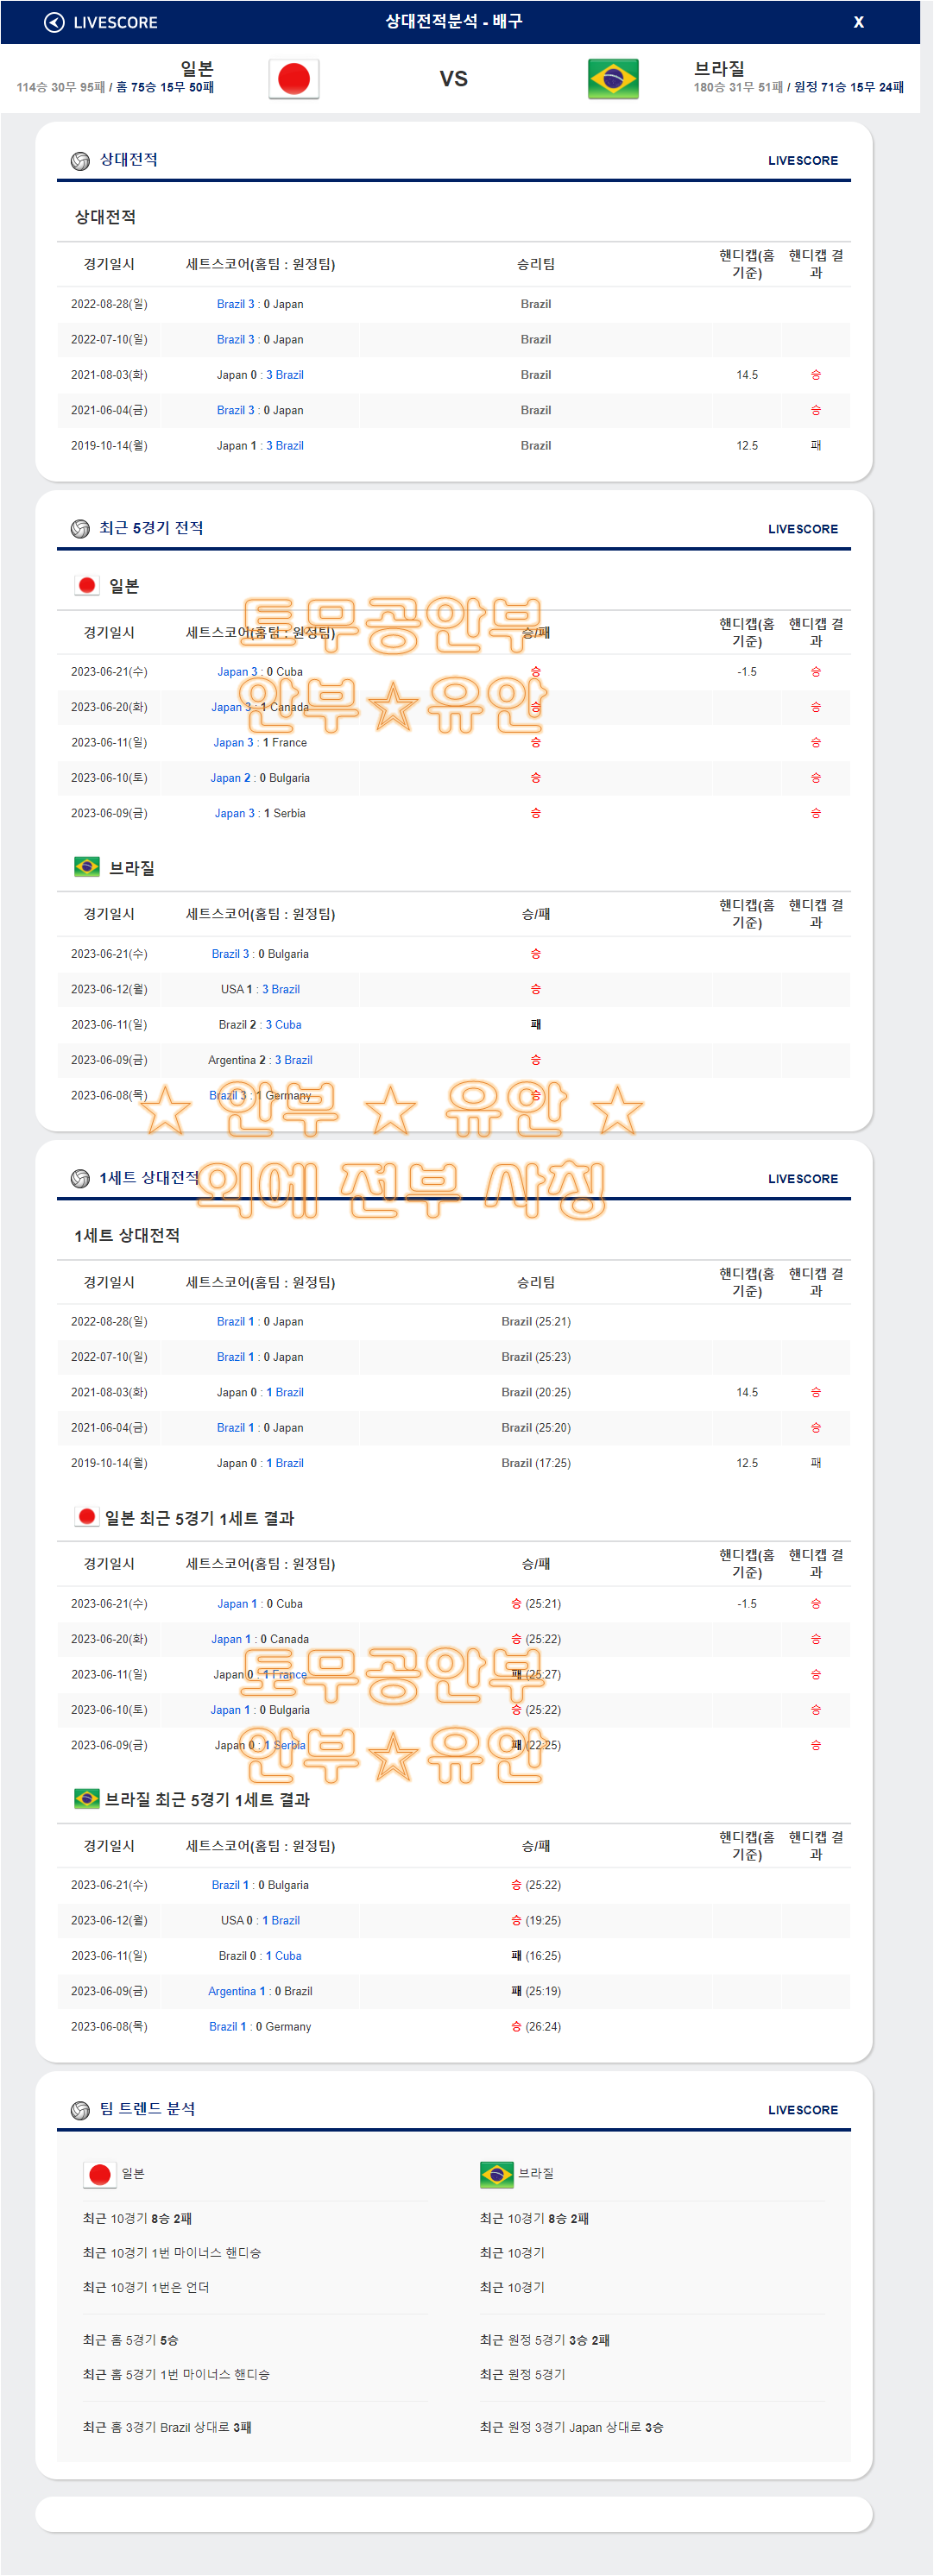Click the 경기일시 column header in 상대전적 table
The image size is (934, 2576).
pos(108,264)
